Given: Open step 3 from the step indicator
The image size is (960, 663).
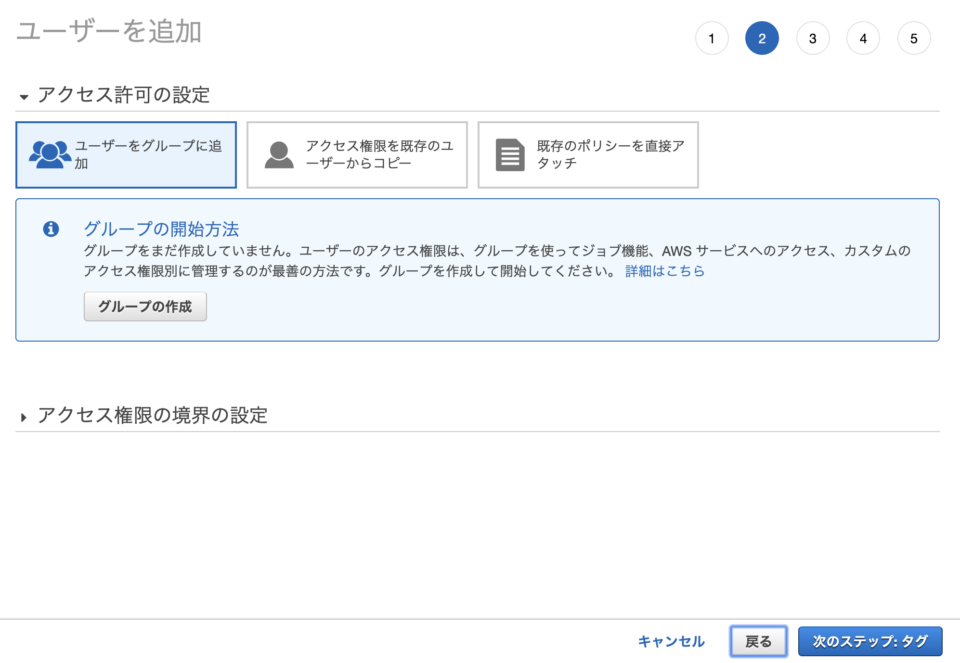Looking at the screenshot, I should pos(812,38).
